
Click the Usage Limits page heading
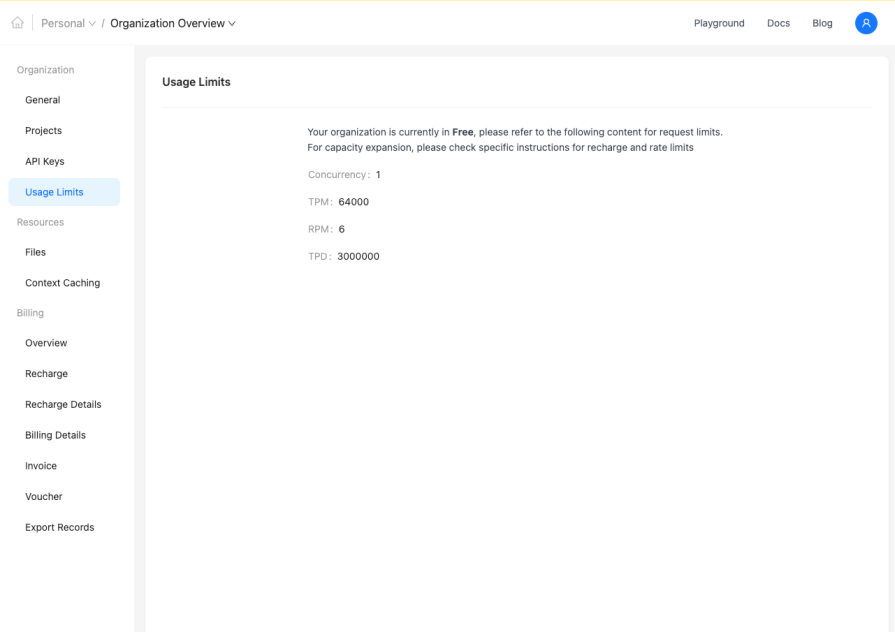(196, 82)
